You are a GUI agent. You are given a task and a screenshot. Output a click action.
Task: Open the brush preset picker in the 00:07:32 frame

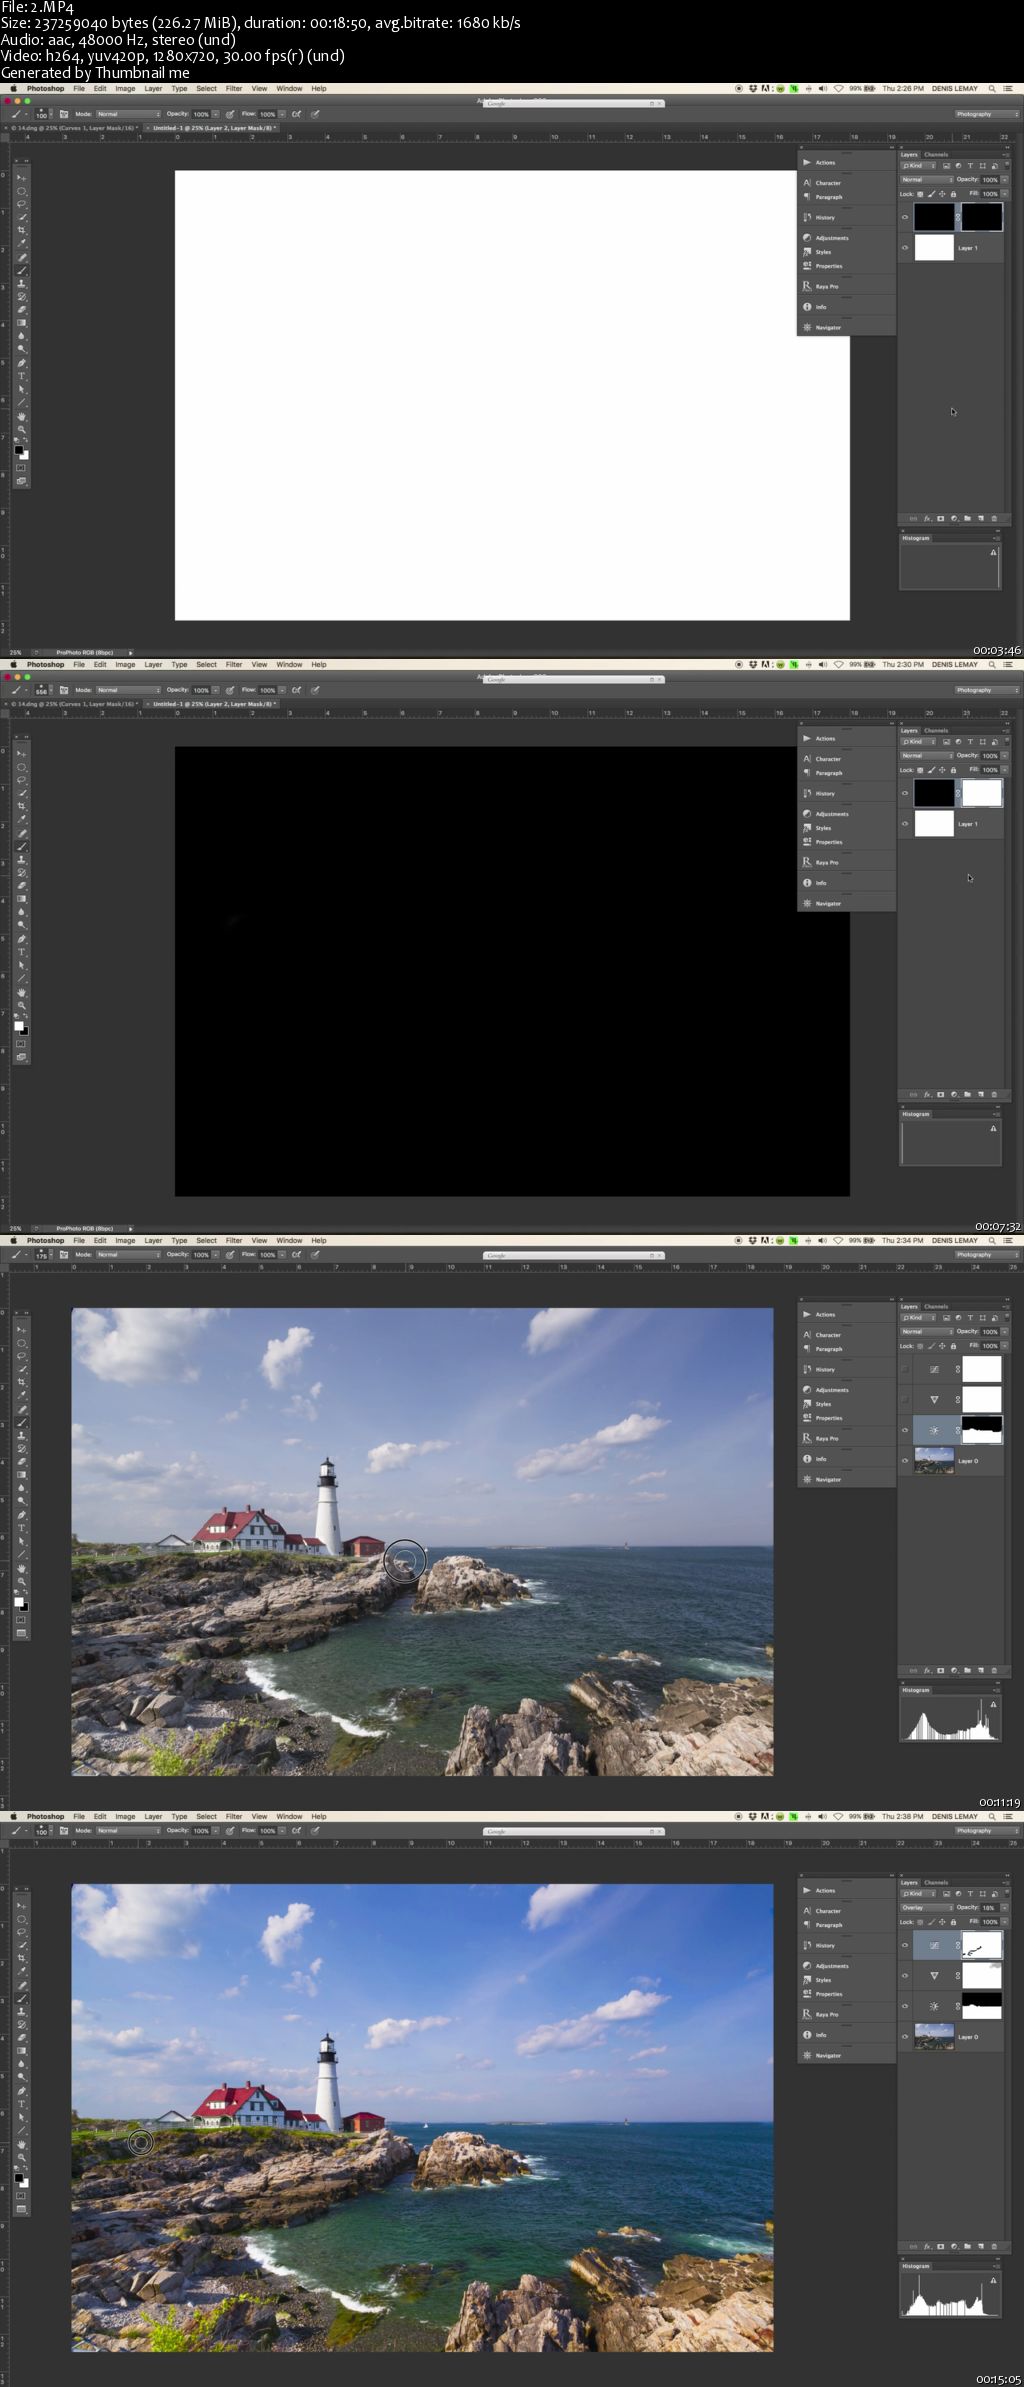pos(42,690)
